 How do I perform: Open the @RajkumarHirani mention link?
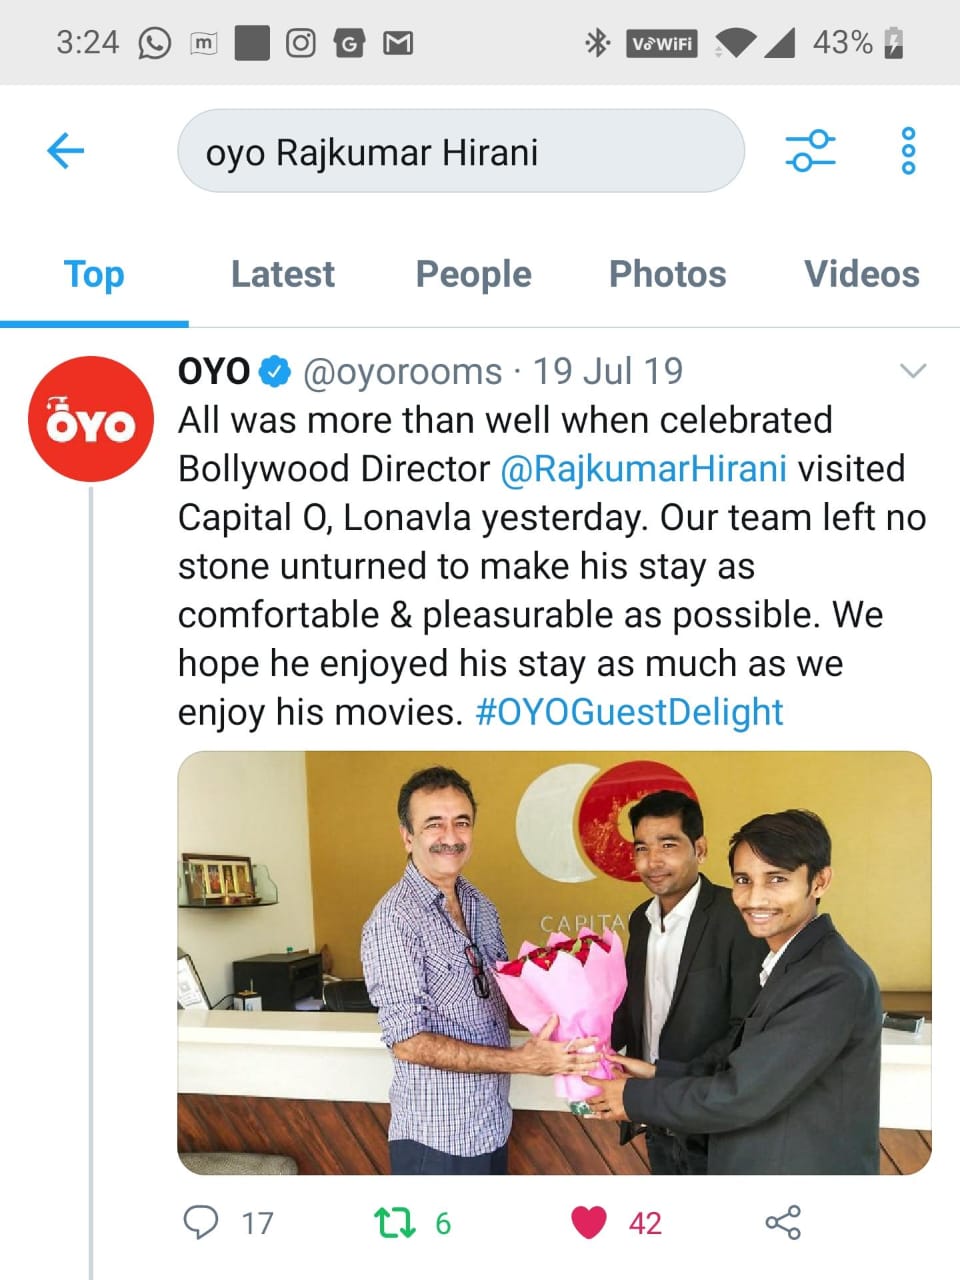click(643, 469)
